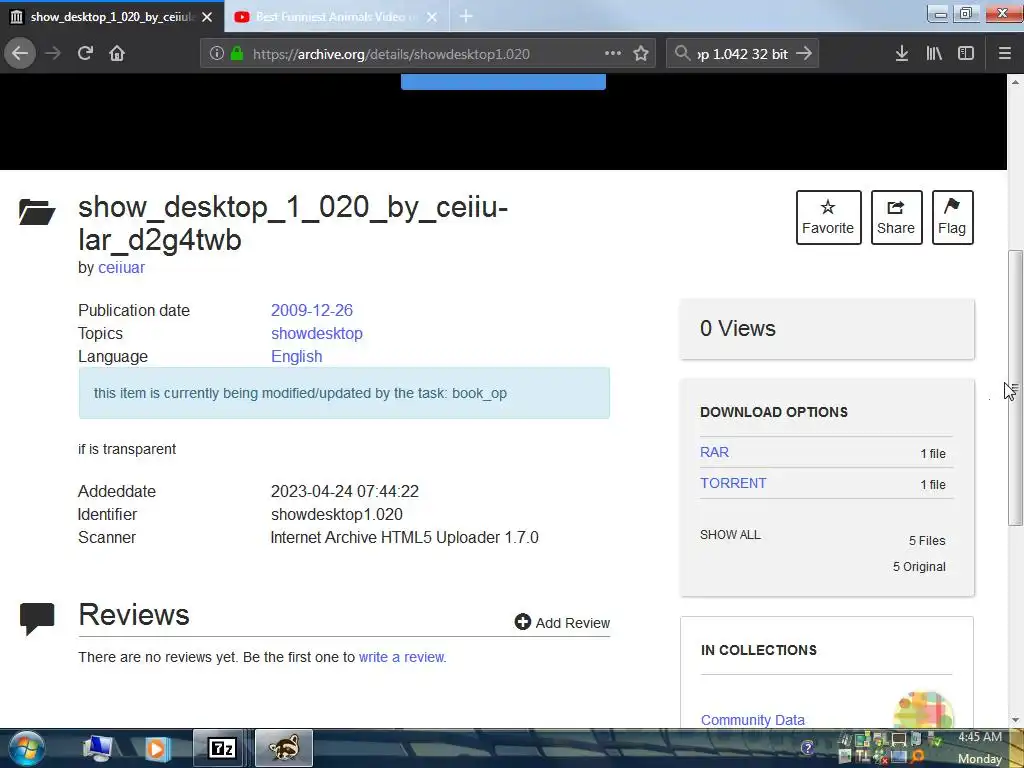
Task: Bookmark this page with the star icon
Action: [641, 54]
